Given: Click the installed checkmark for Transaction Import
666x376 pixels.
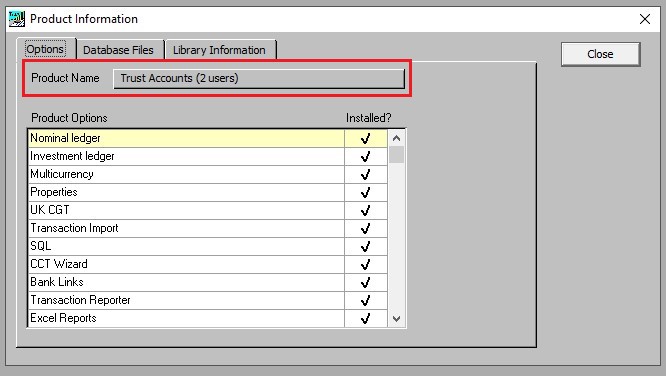Looking at the screenshot, I should coord(365,229).
